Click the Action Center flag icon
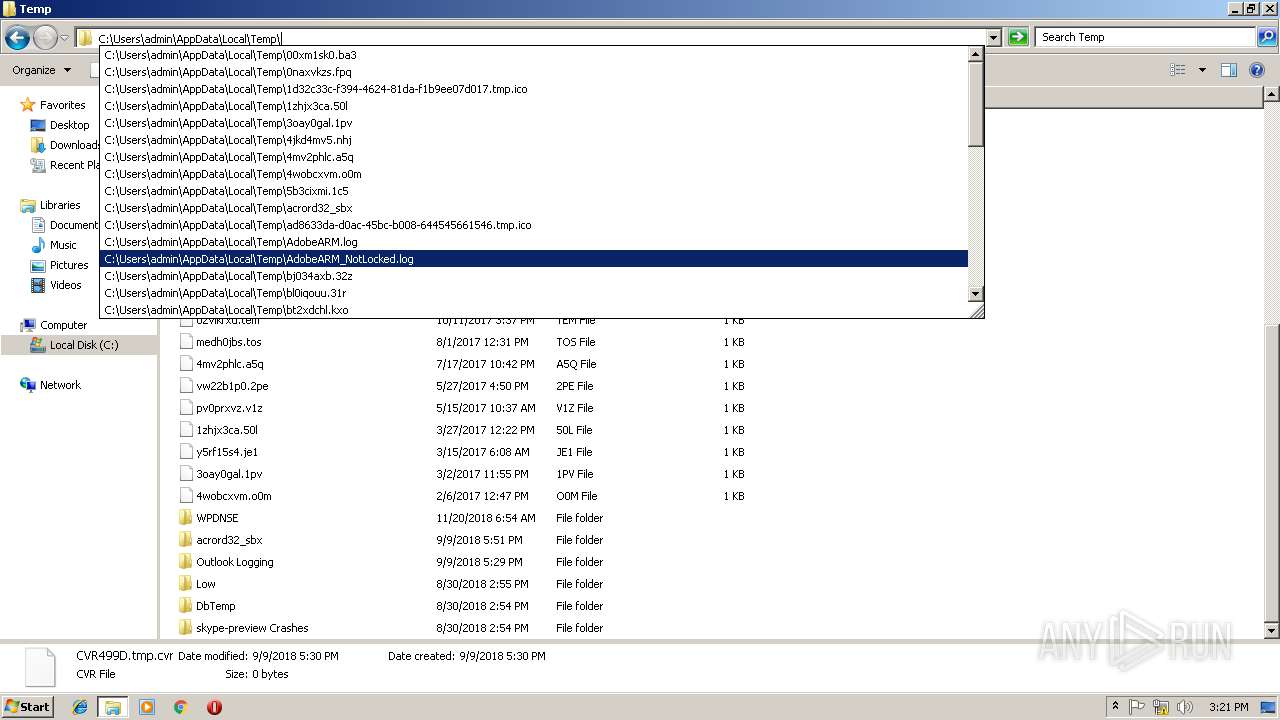Image resolution: width=1280 pixels, height=720 pixels. click(1137, 707)
